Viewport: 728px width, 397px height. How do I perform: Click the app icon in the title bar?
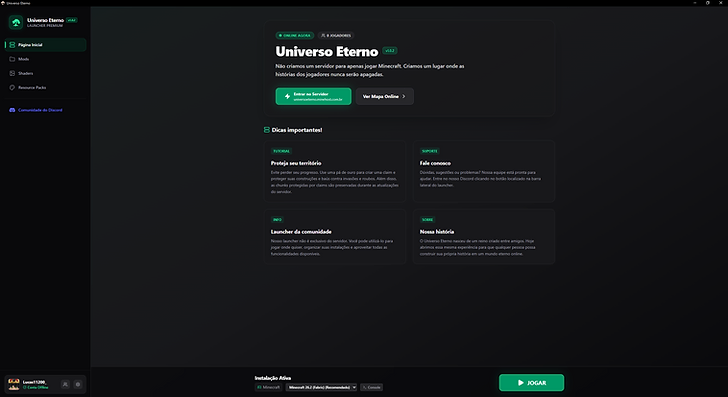pyautogui.click(x=3, y=3)
